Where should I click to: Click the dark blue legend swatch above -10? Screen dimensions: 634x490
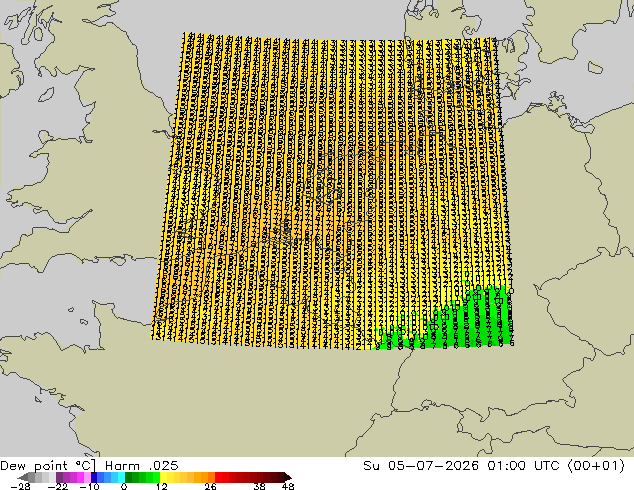pos(94,477)
